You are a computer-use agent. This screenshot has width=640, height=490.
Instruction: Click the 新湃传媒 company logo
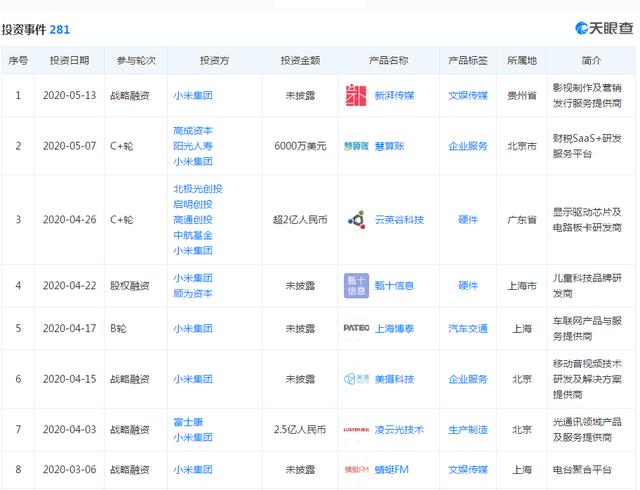coord(356,95)
